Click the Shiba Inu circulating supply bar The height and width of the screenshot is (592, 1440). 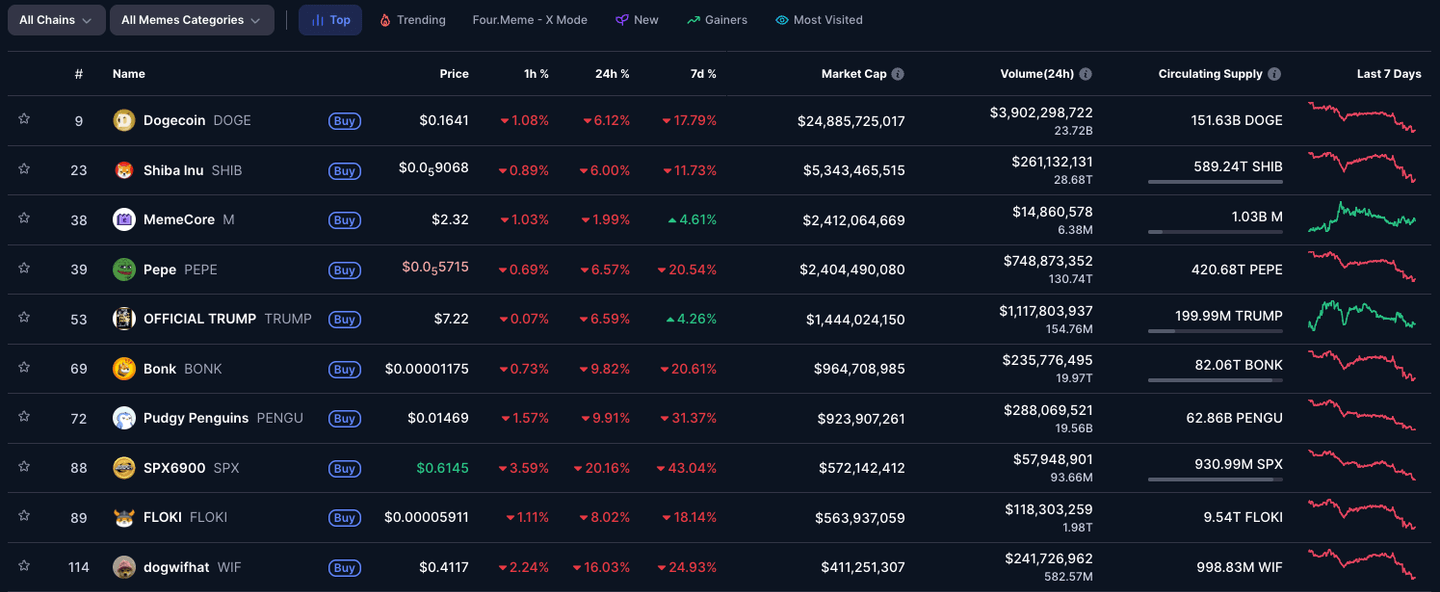pyautogui.click(x=1215, y=182)
